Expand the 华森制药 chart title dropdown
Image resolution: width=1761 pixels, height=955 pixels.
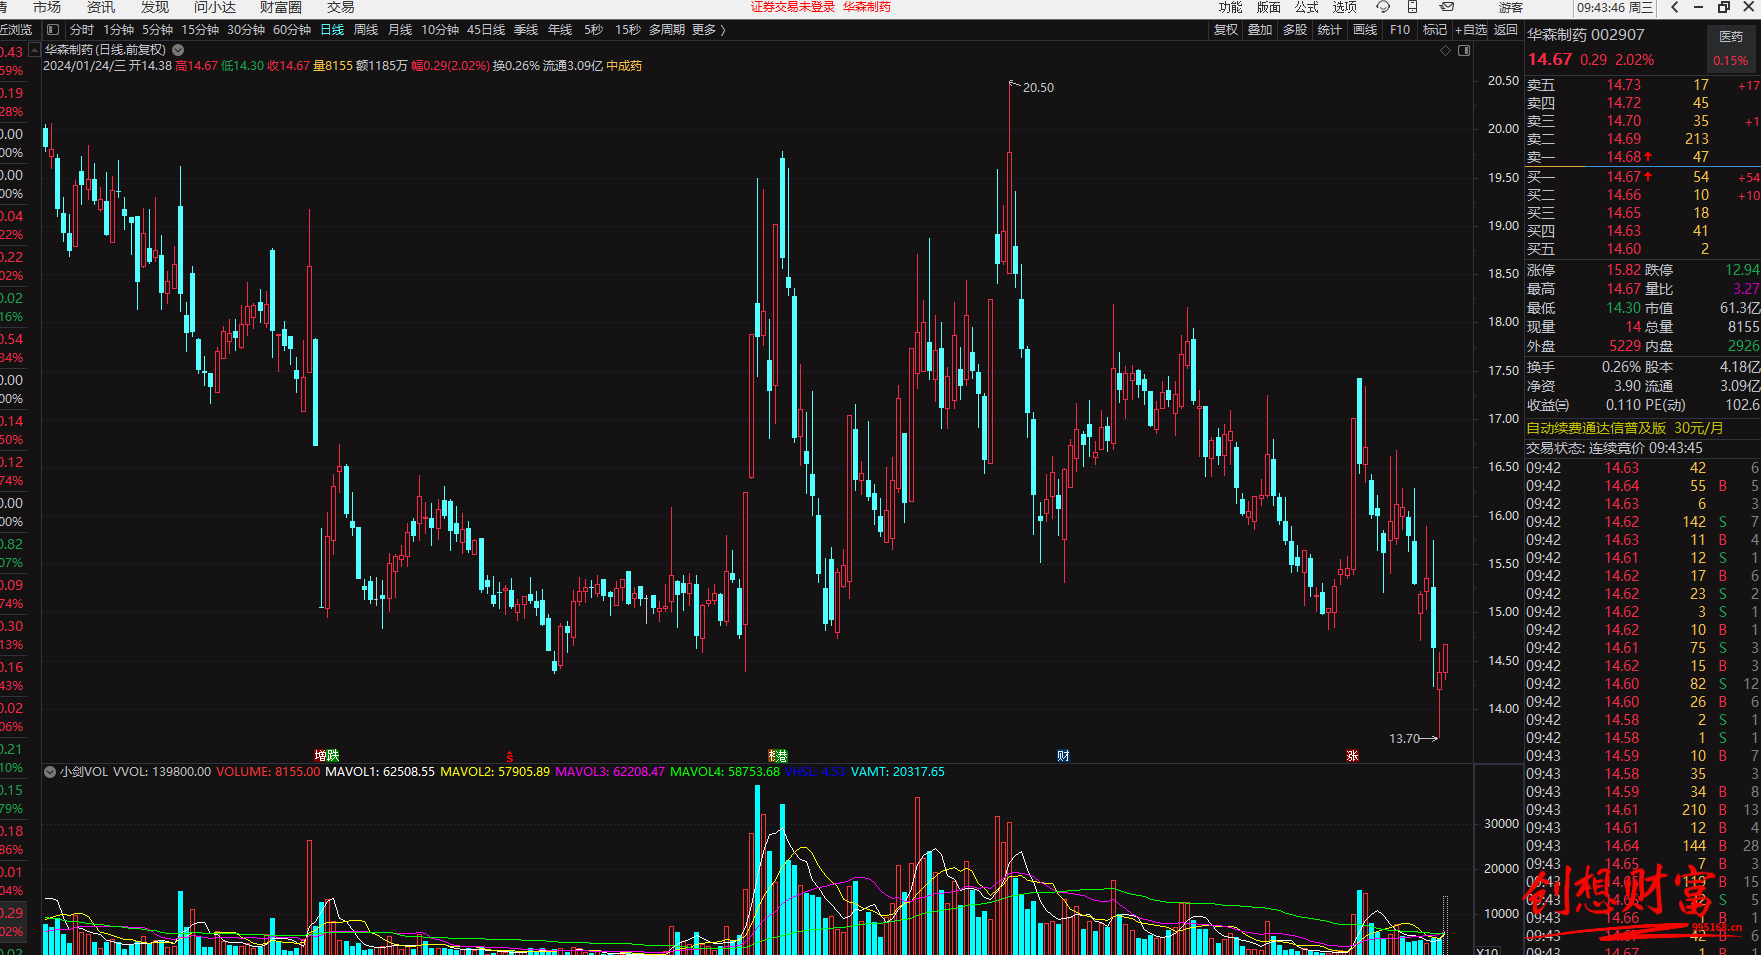point(178,49)
